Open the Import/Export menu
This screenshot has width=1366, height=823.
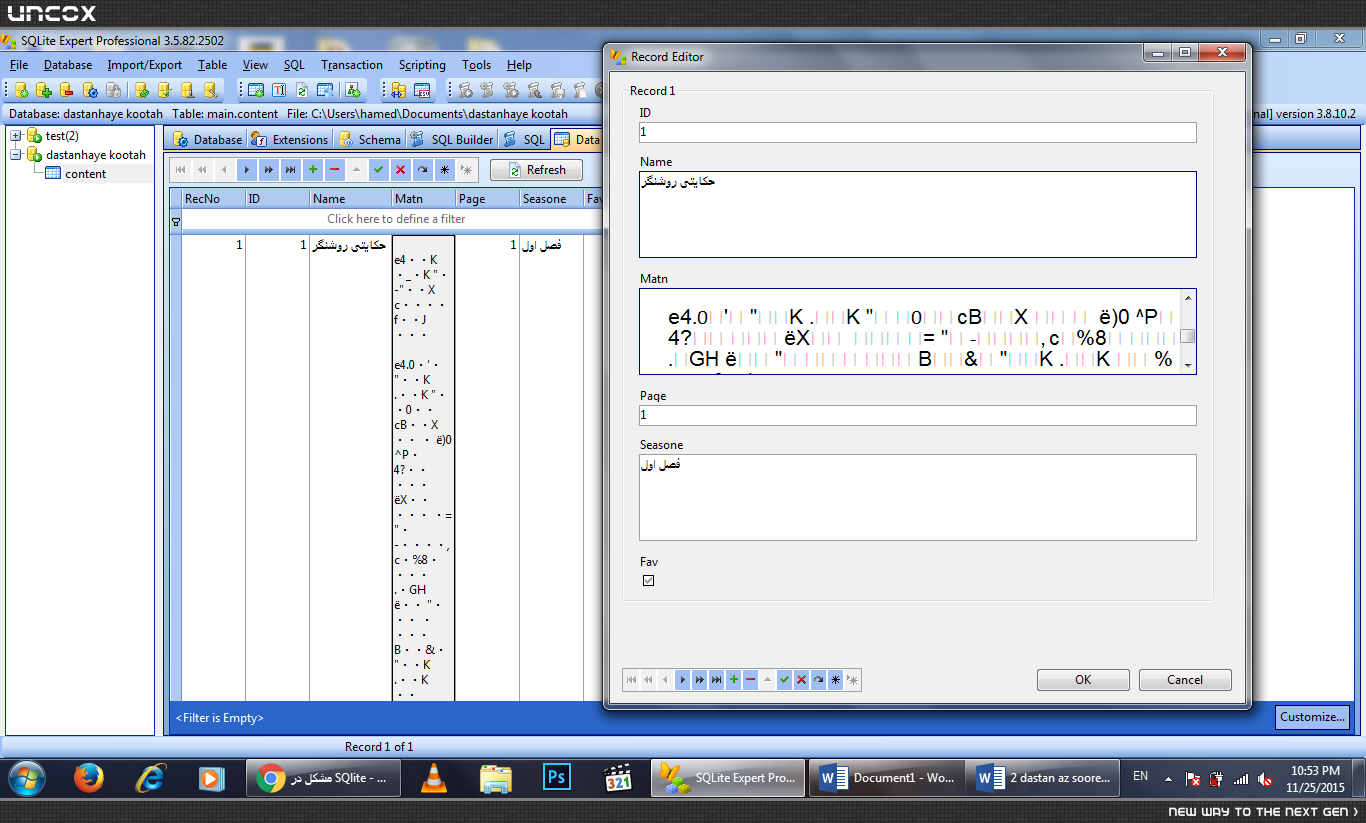click(x=145, y=65)
